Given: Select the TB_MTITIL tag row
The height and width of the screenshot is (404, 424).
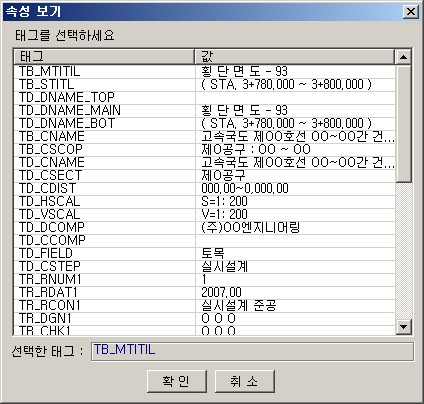Looking at the screenshot, I should click(205, 71).
